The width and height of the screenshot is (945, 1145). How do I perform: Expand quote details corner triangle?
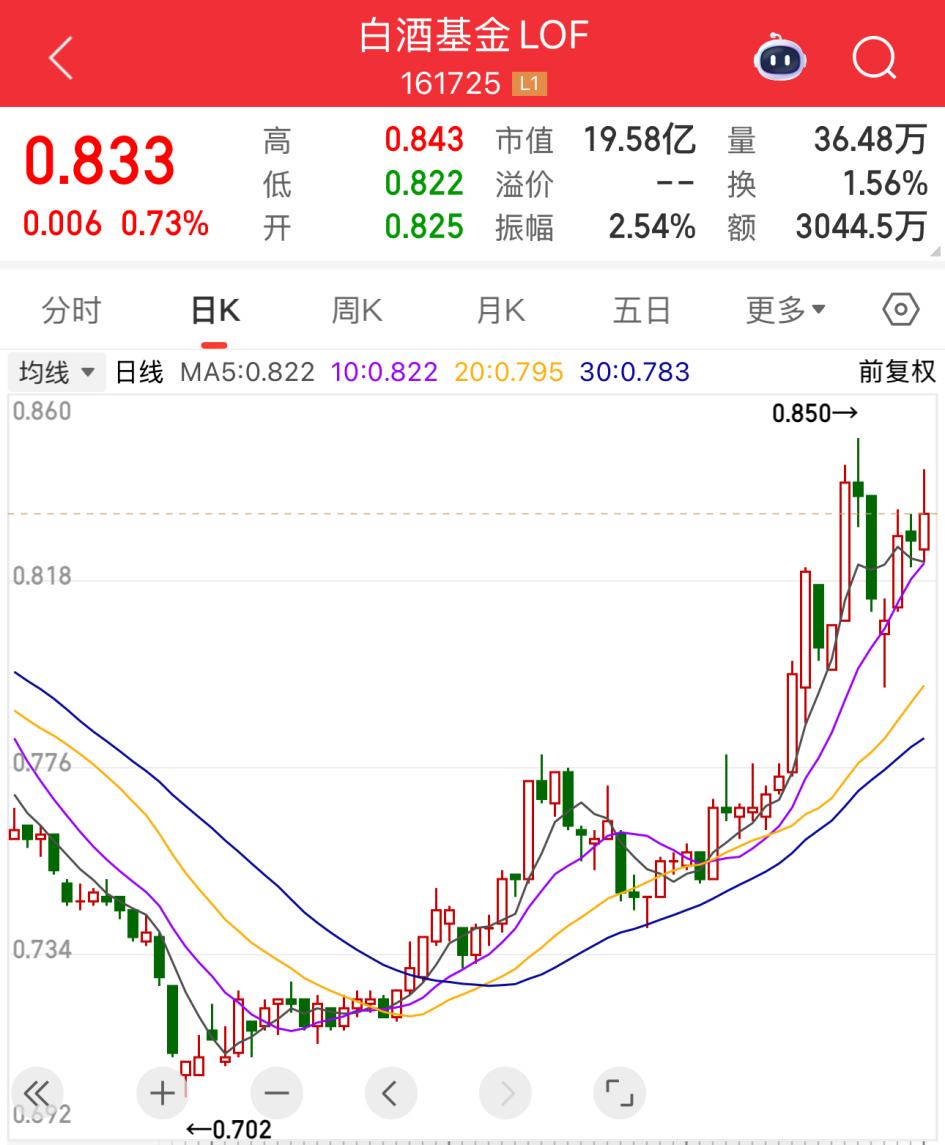[935, 251]
